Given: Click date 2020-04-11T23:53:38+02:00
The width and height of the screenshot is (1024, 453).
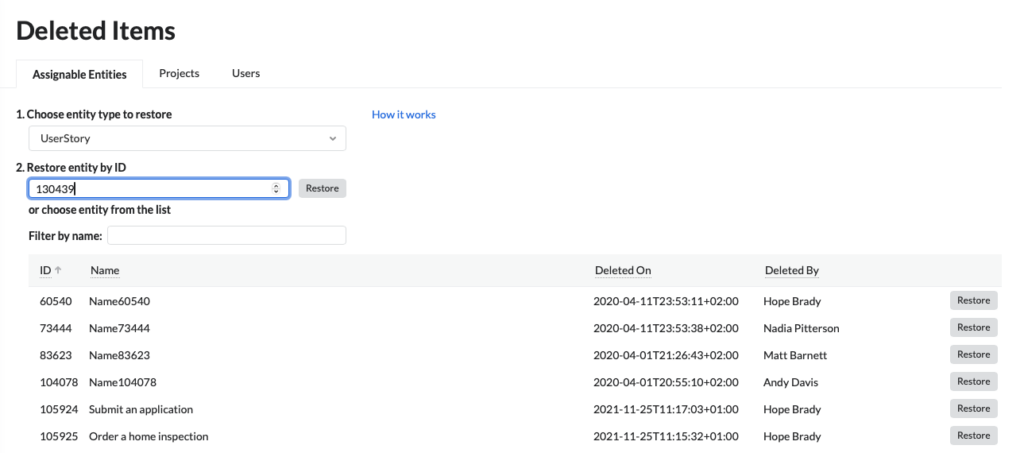Looking at the screenshot, I should tap(665, 328).
